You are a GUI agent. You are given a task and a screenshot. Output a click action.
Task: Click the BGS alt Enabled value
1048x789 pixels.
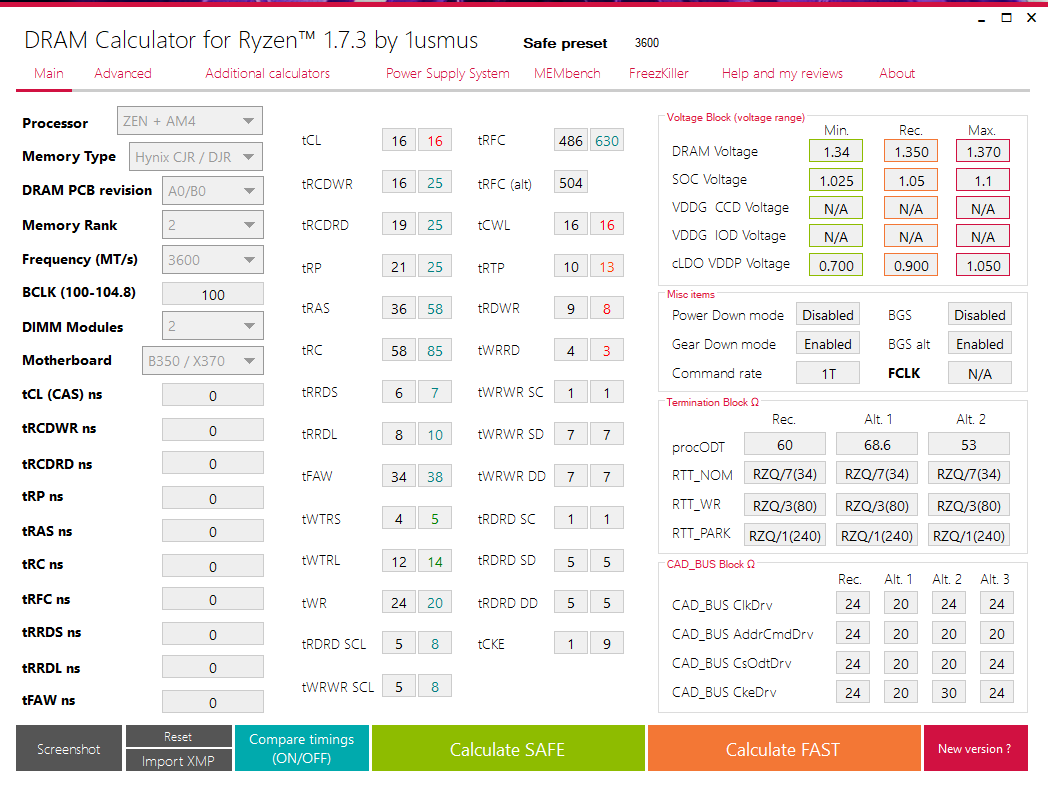(980, 344)
